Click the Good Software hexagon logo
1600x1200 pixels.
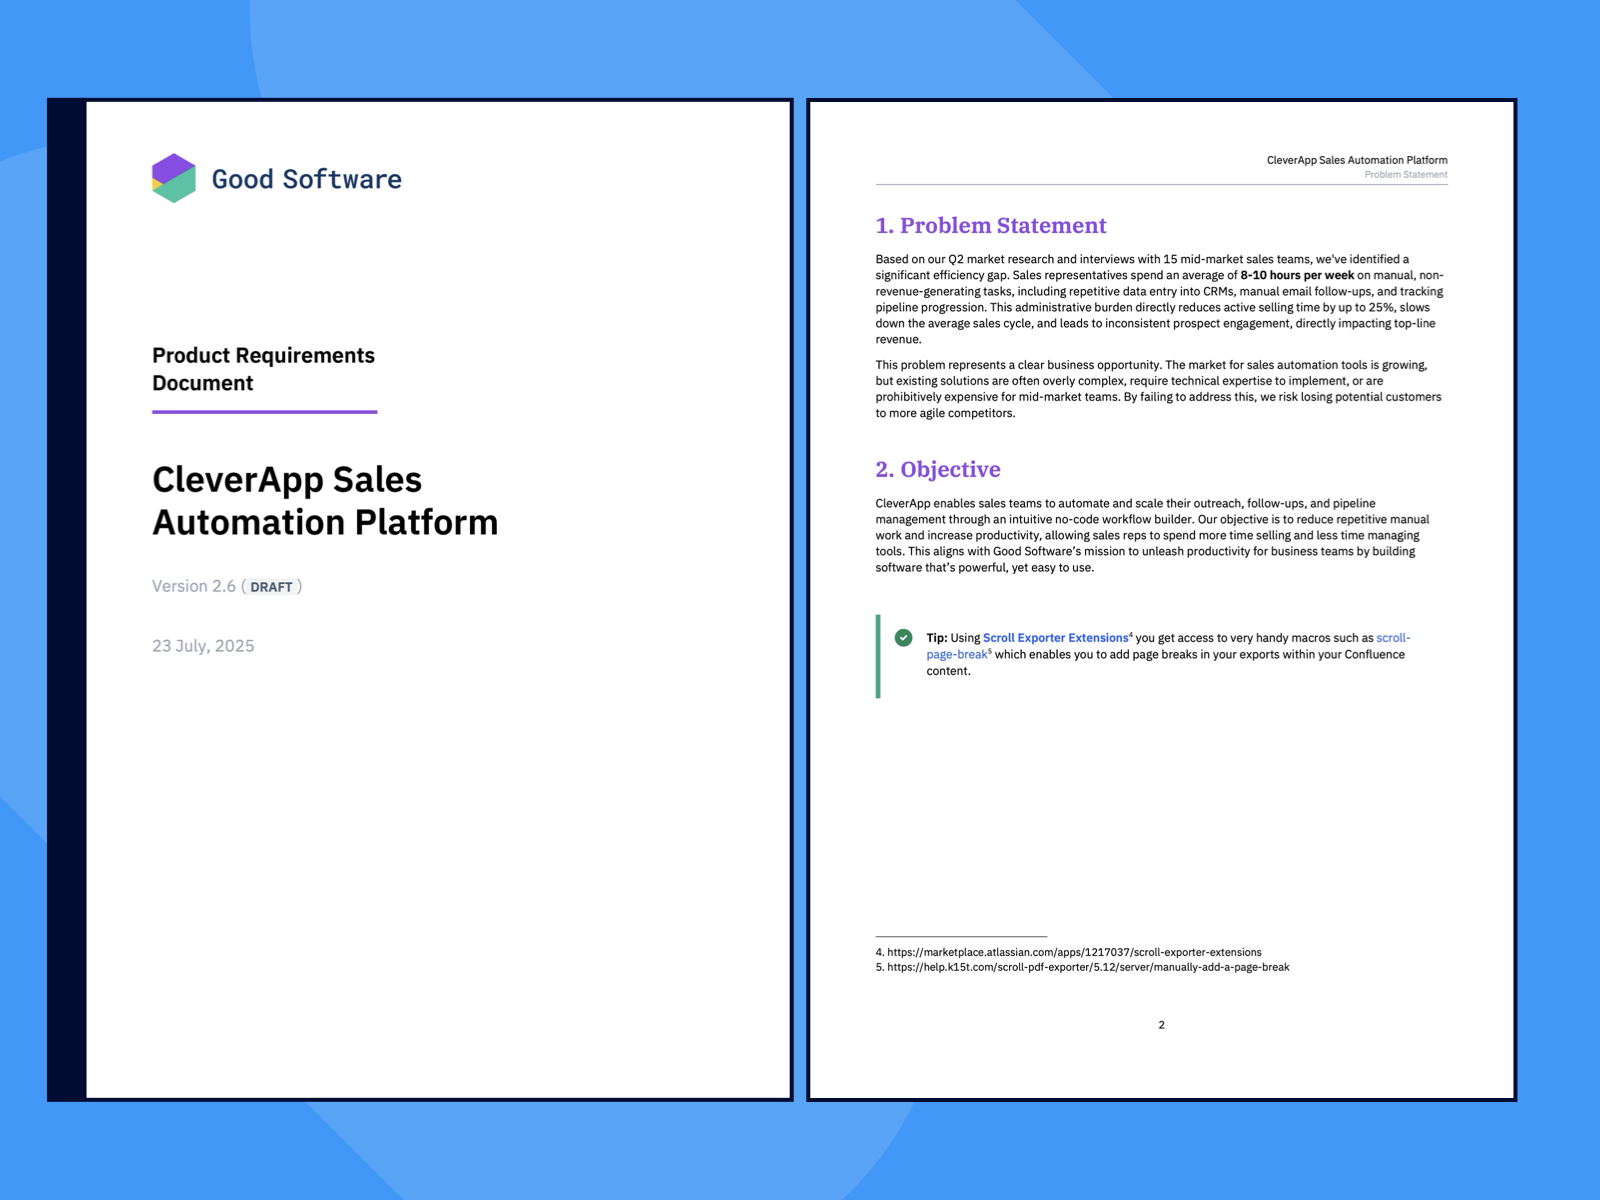point(174,178)
